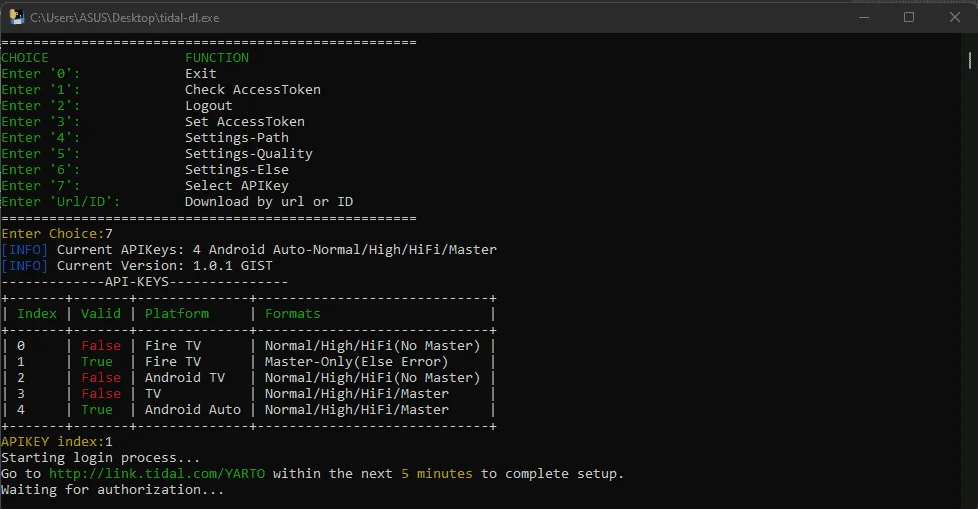
Task: Click the '5 minutes' highlighted text
Action: pyautogui.click(x=437, y=473)
